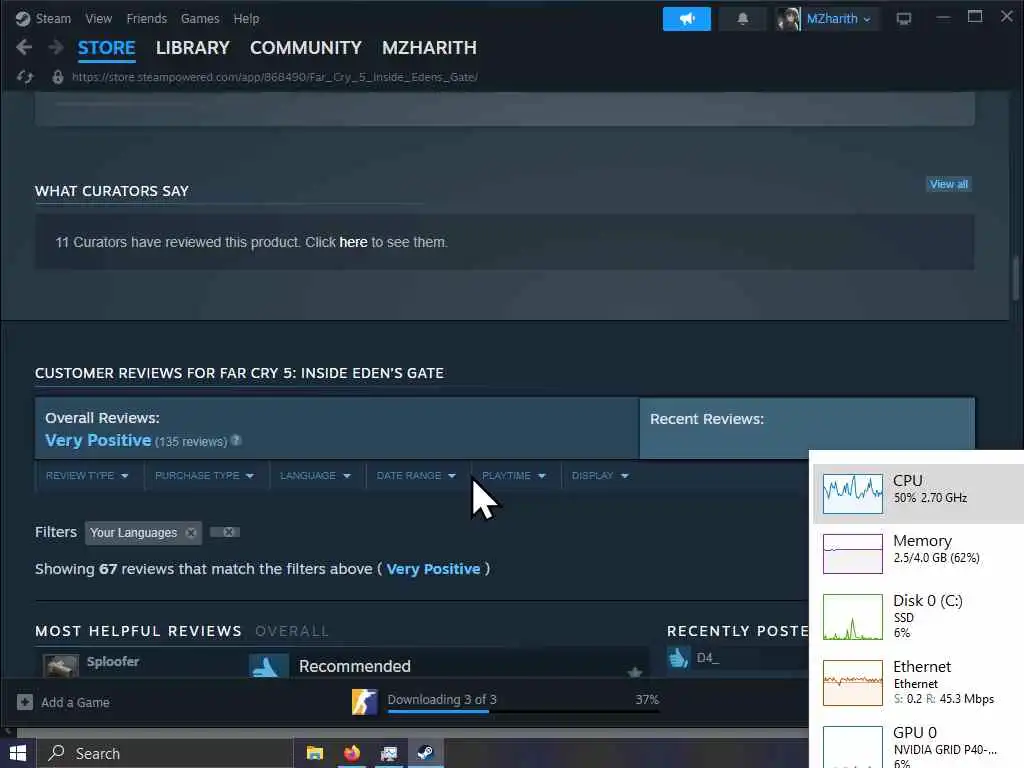Select the GPU 0 entry in Task Manager
1024x768 pixels.
point(917,744)
